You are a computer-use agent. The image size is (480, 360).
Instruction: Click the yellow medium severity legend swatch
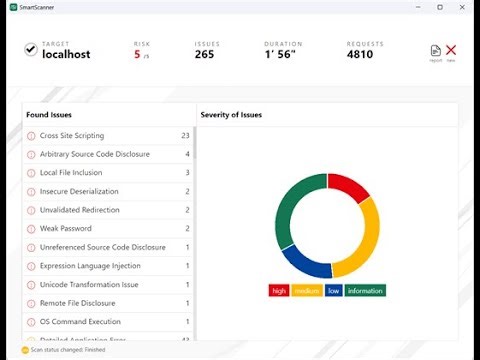point(307,291)
